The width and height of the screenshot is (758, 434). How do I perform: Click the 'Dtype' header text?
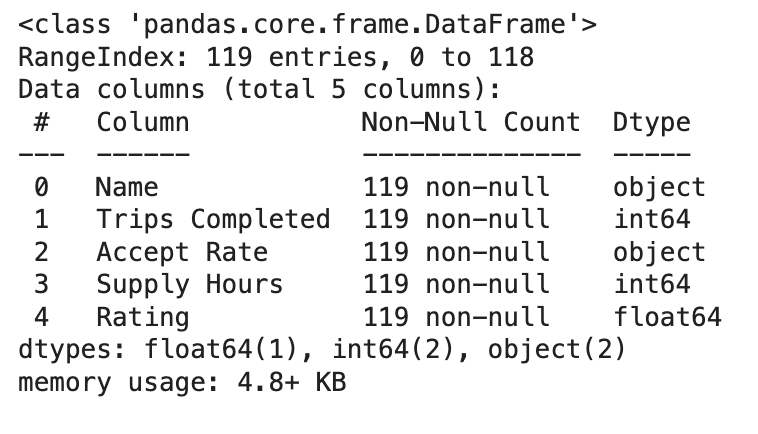[652, 123]
